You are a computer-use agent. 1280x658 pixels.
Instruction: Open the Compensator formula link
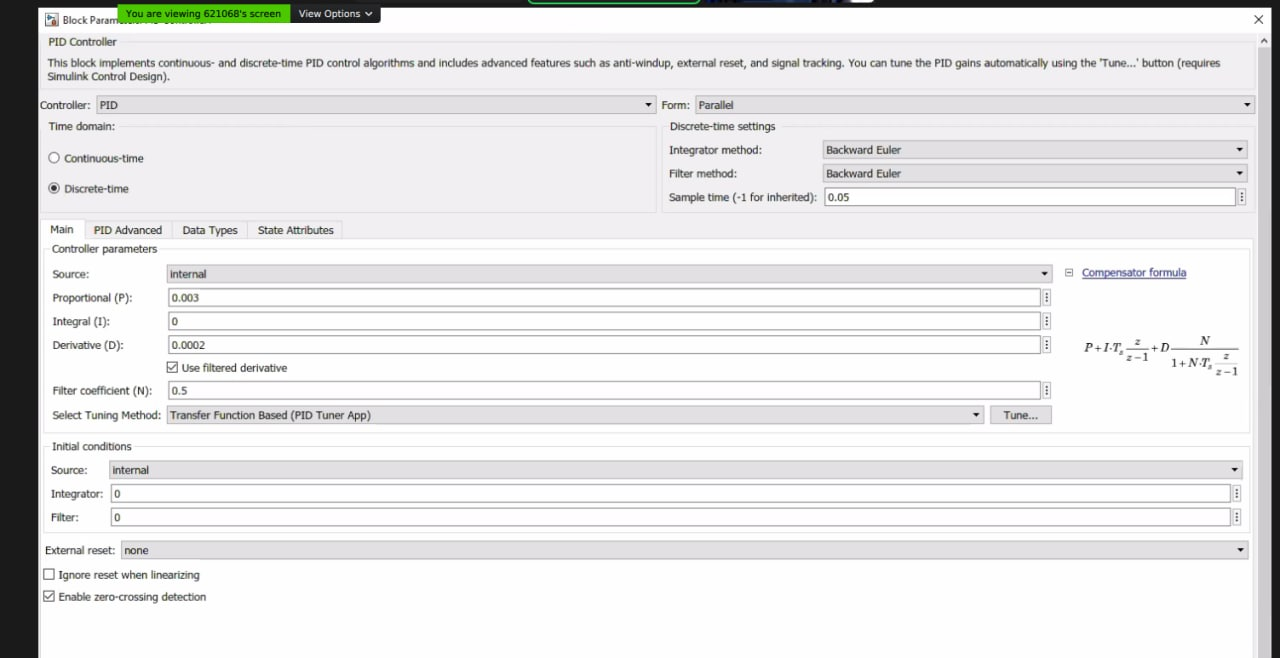point(1134,272)
